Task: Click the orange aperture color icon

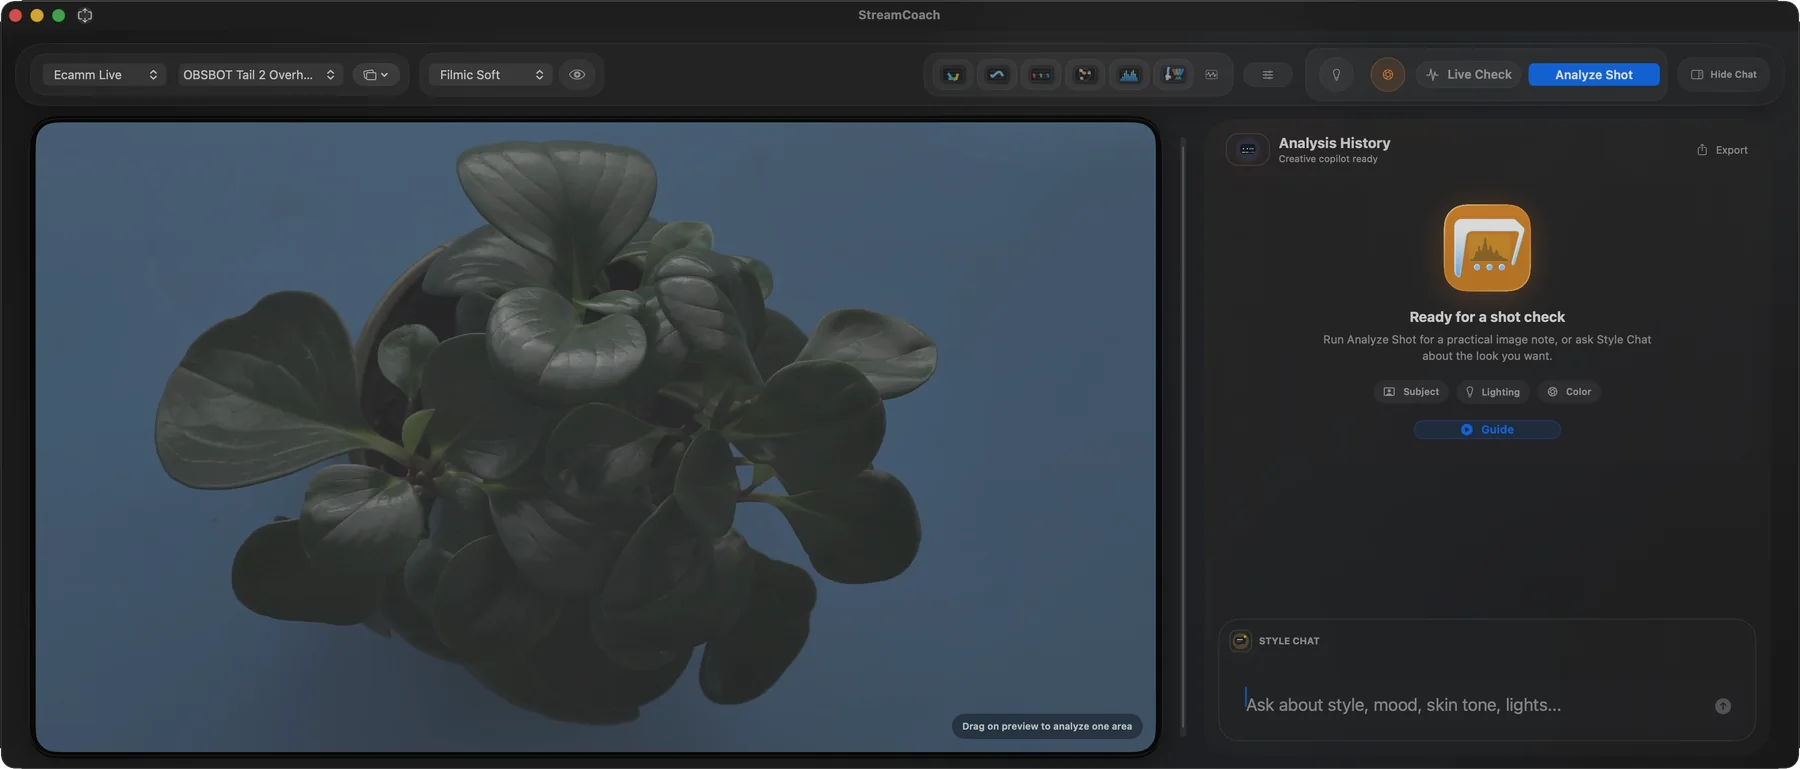Action: click(x=1387, y=75)
